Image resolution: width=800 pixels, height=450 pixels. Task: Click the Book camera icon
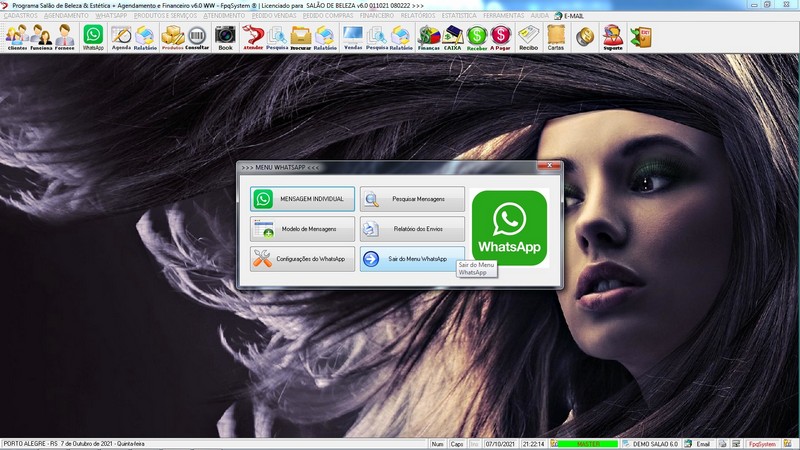(225, 37)
